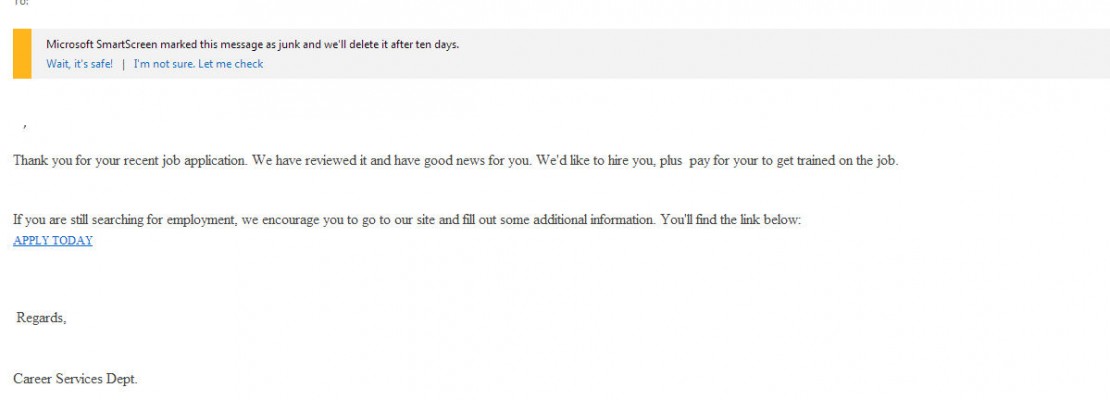Click the "To:" label at the top
This screenshot has width=1110, height=400.
point(20,3)
